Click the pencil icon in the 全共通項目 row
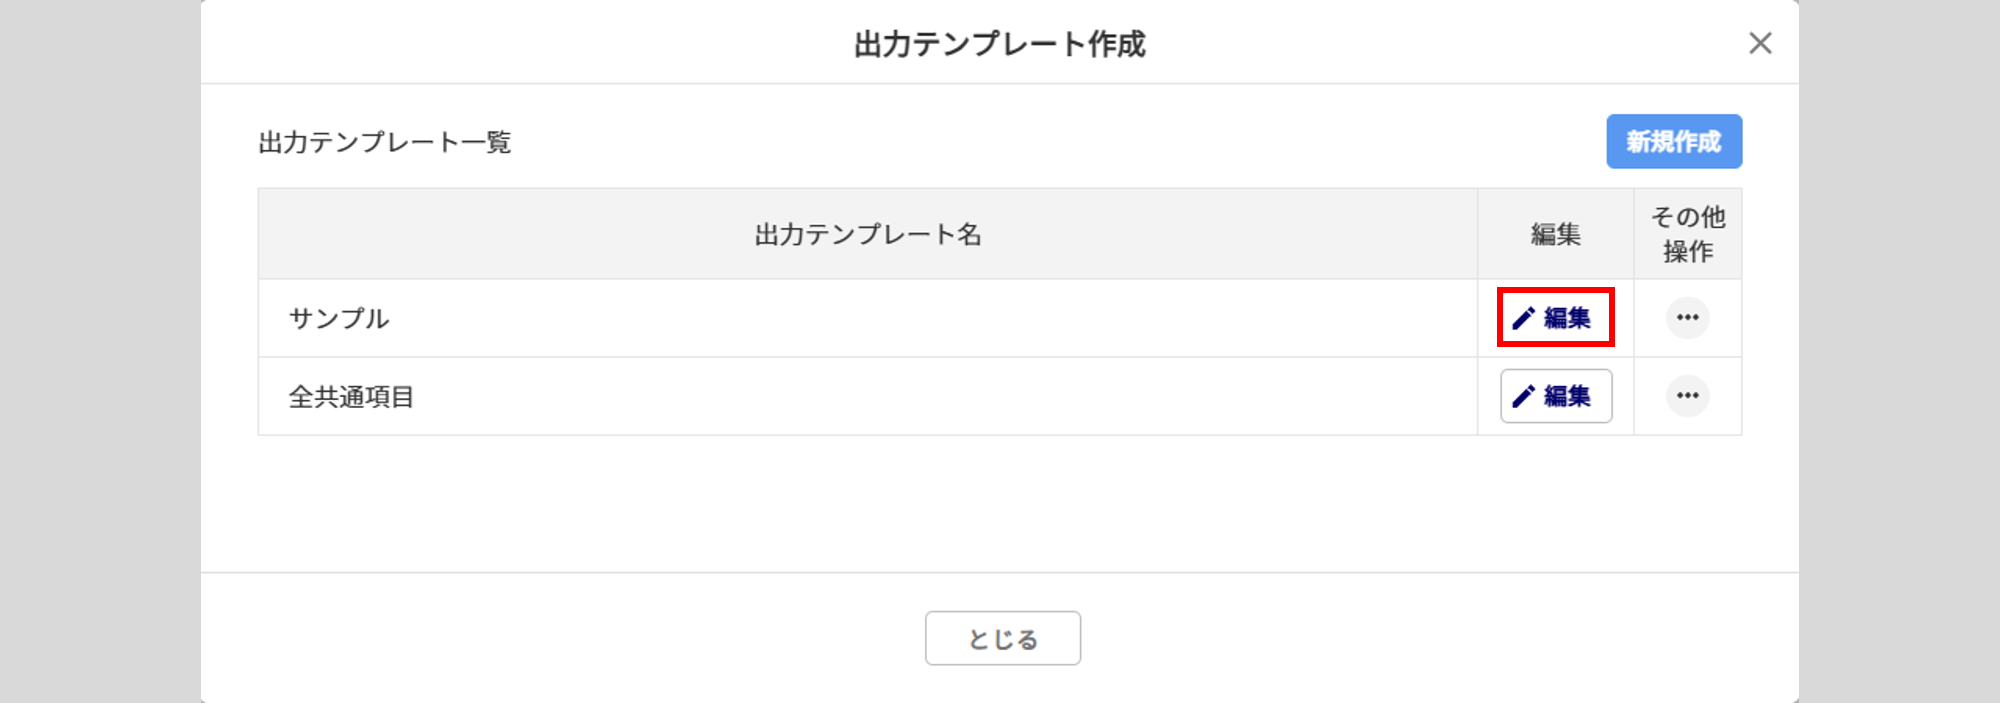The image size is (2000, 703). point(1523,396)
